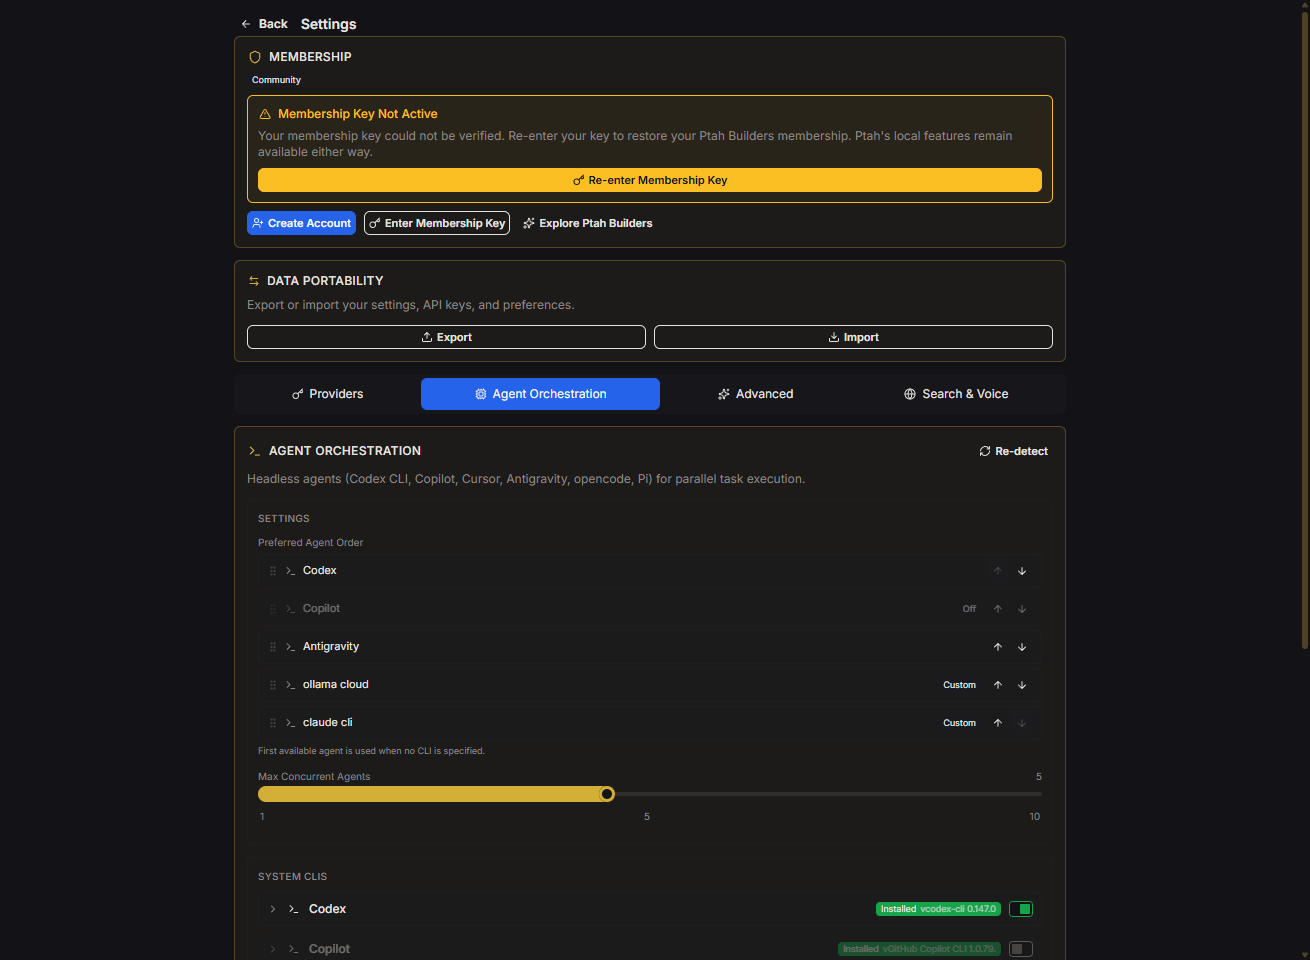Toggle the Copilot system CLI switch
Screen dimensions: 1310x960
[x=1021, y=949]
